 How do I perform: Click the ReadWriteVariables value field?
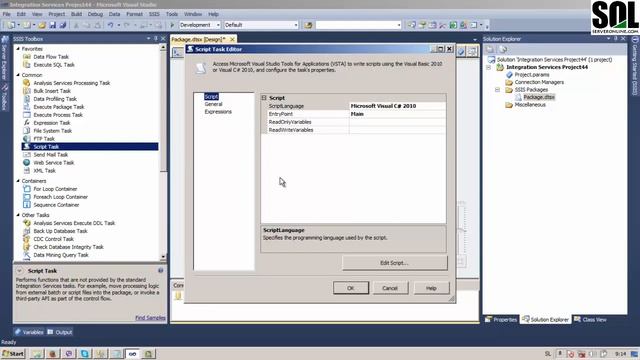(x=398, y=130)
